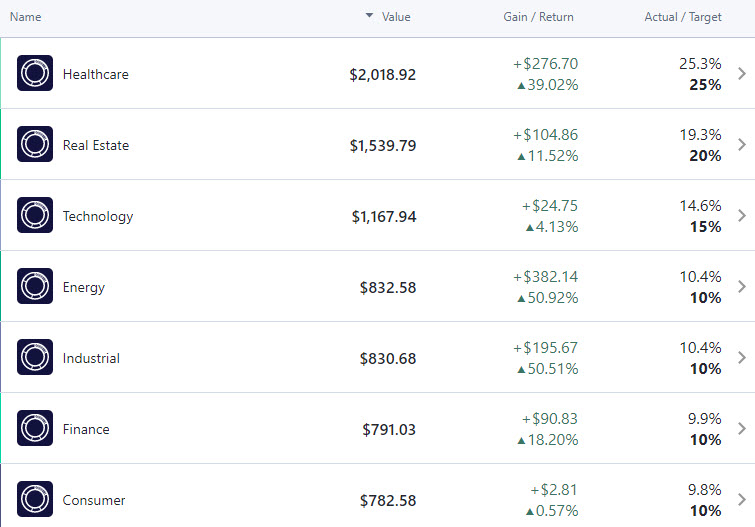Sort by Gain / Return column header
The height and width of the screenshot is (527, 755).
[x=538, y=17]
